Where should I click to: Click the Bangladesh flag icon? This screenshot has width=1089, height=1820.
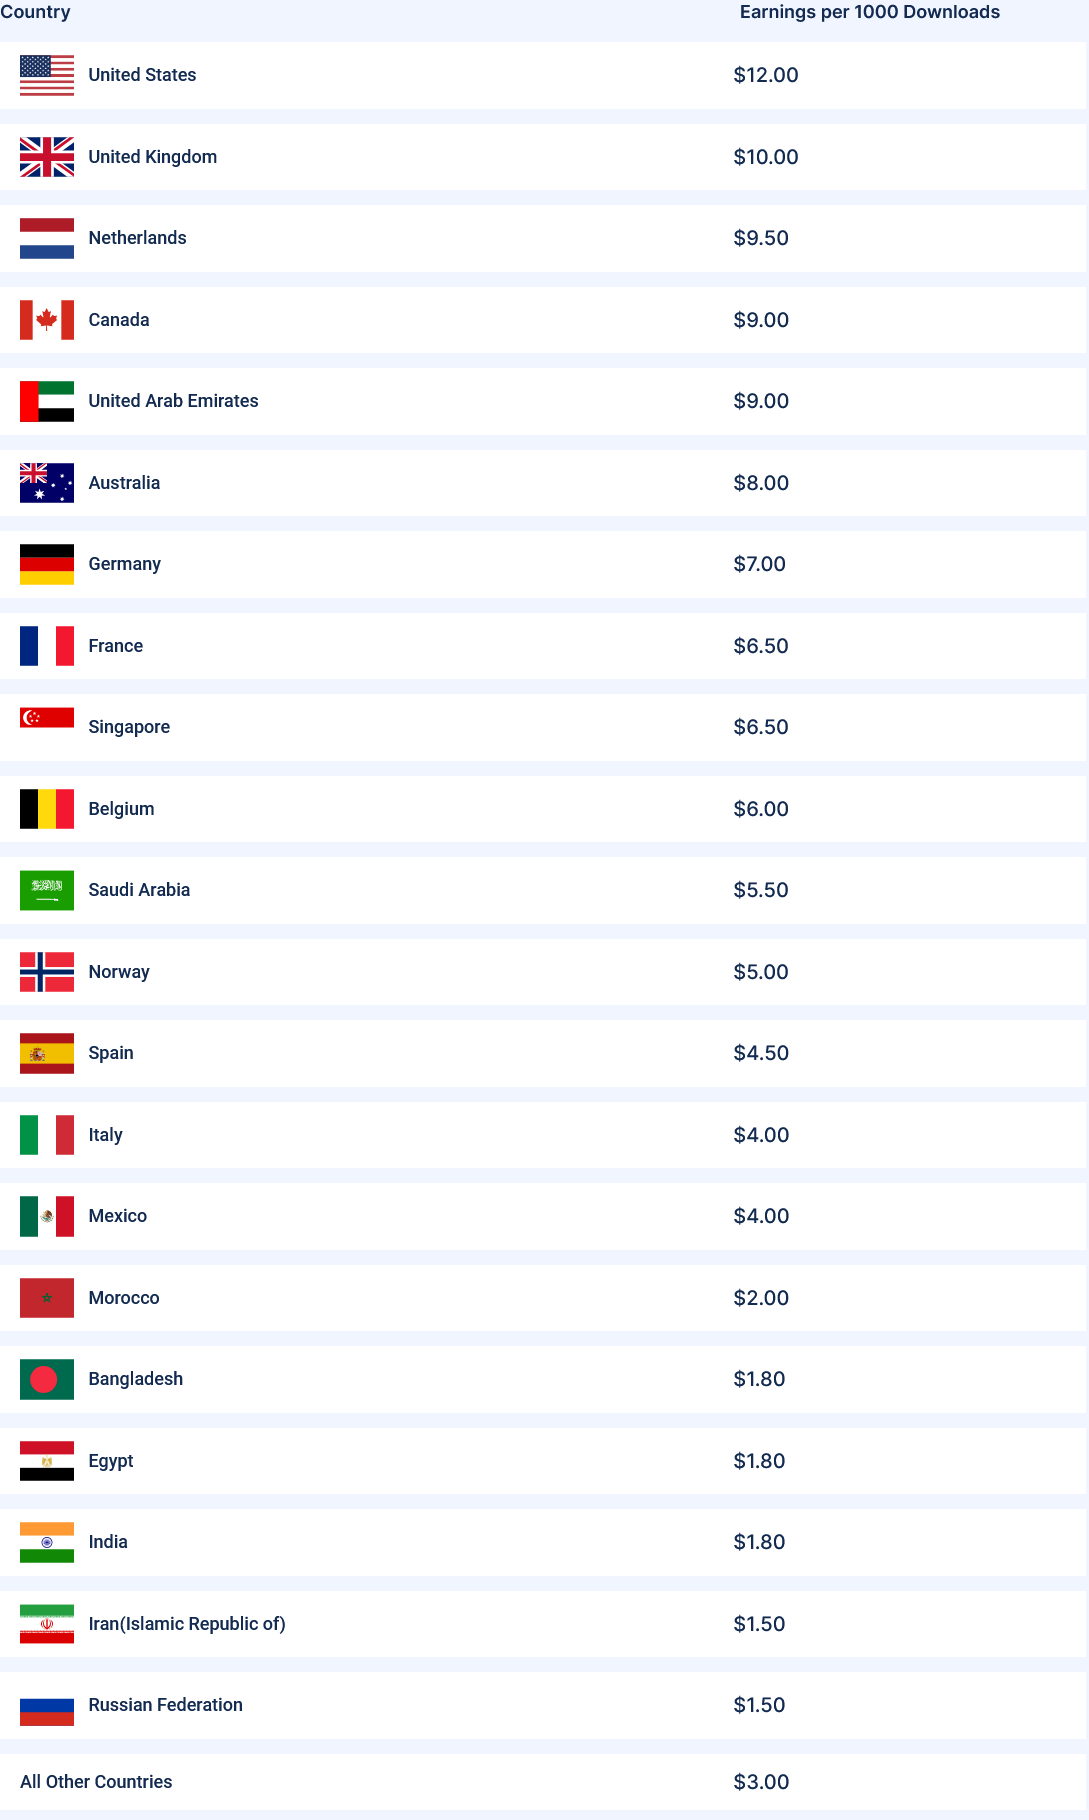tap(47, 1380)
